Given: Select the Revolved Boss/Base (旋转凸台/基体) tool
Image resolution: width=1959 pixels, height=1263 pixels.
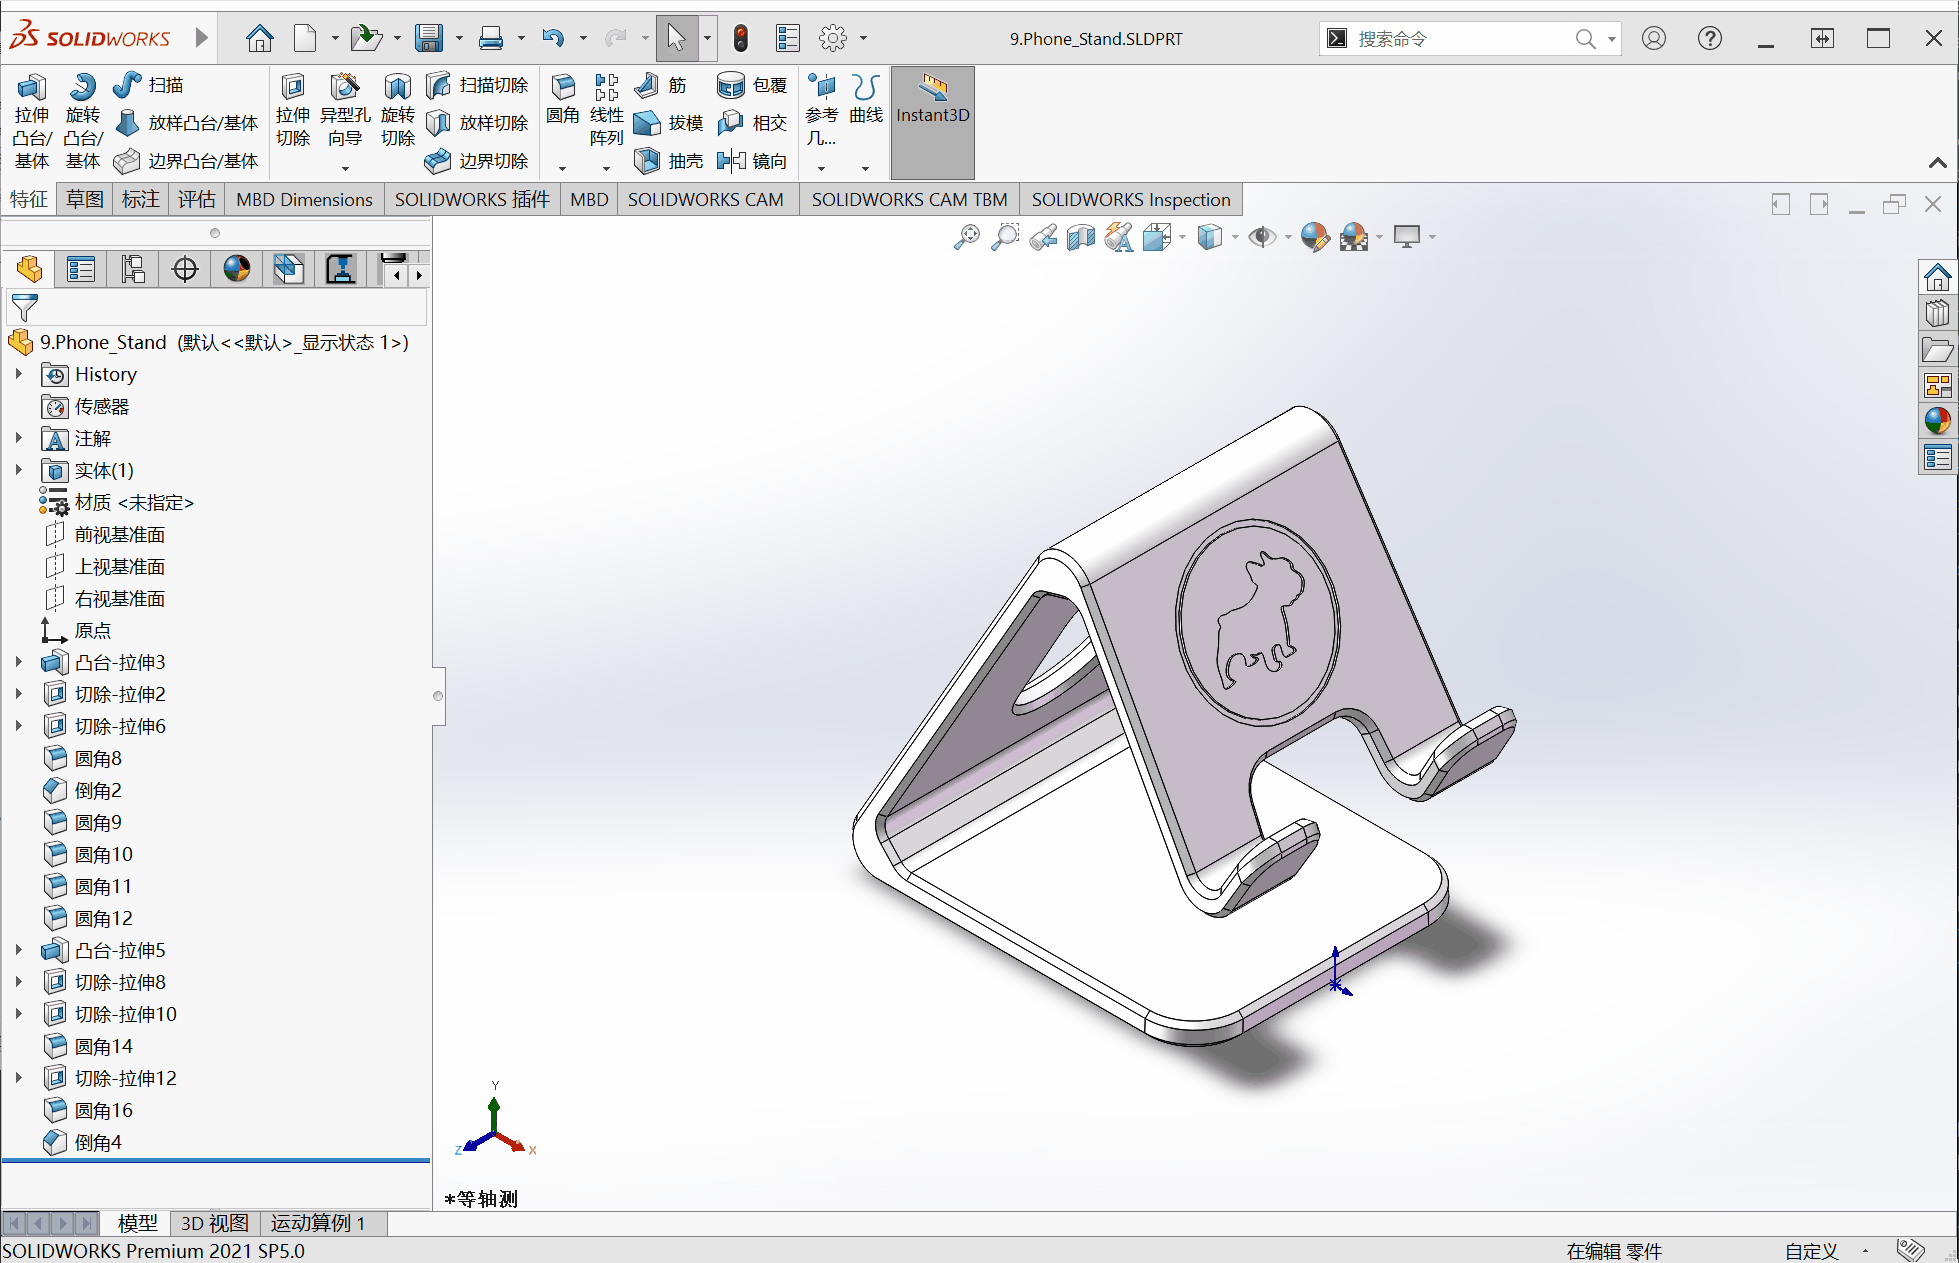Looking at the screenshot, I should (83, 121).
